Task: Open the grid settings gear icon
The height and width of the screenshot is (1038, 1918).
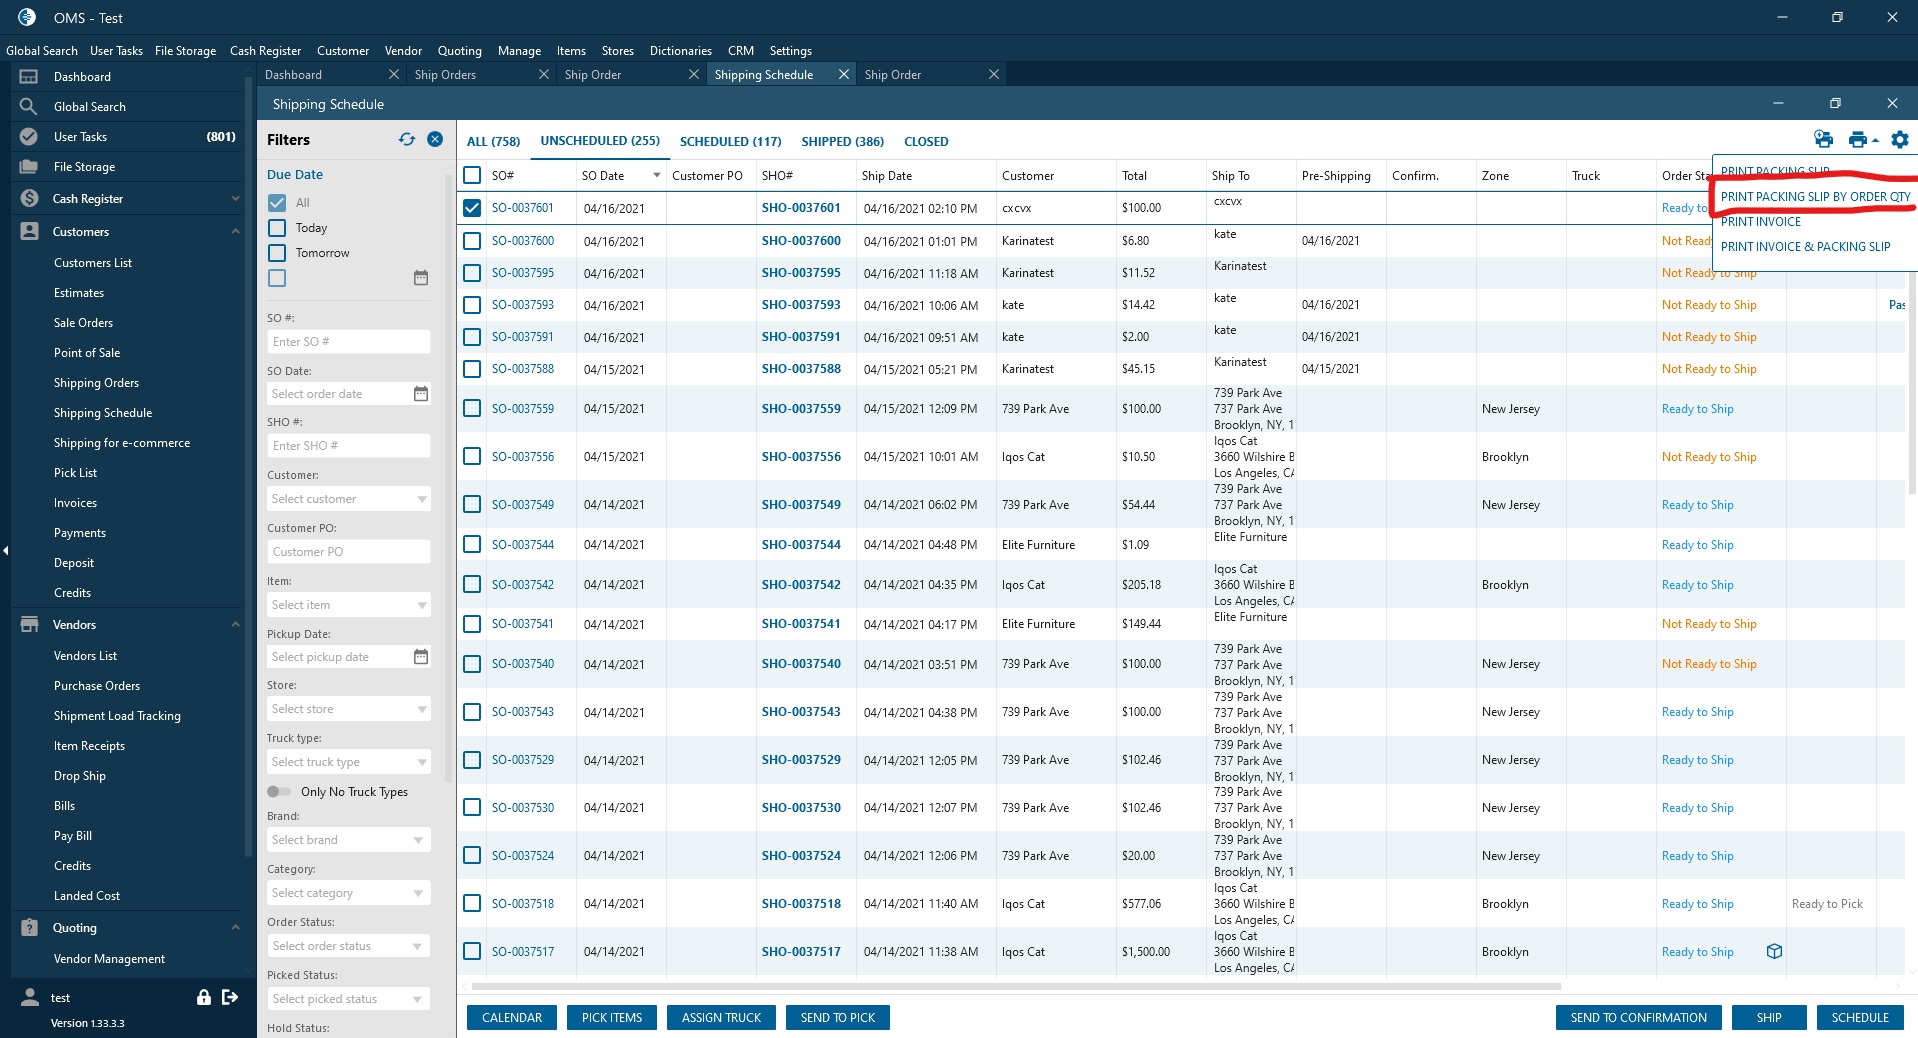Action: 1899,140
